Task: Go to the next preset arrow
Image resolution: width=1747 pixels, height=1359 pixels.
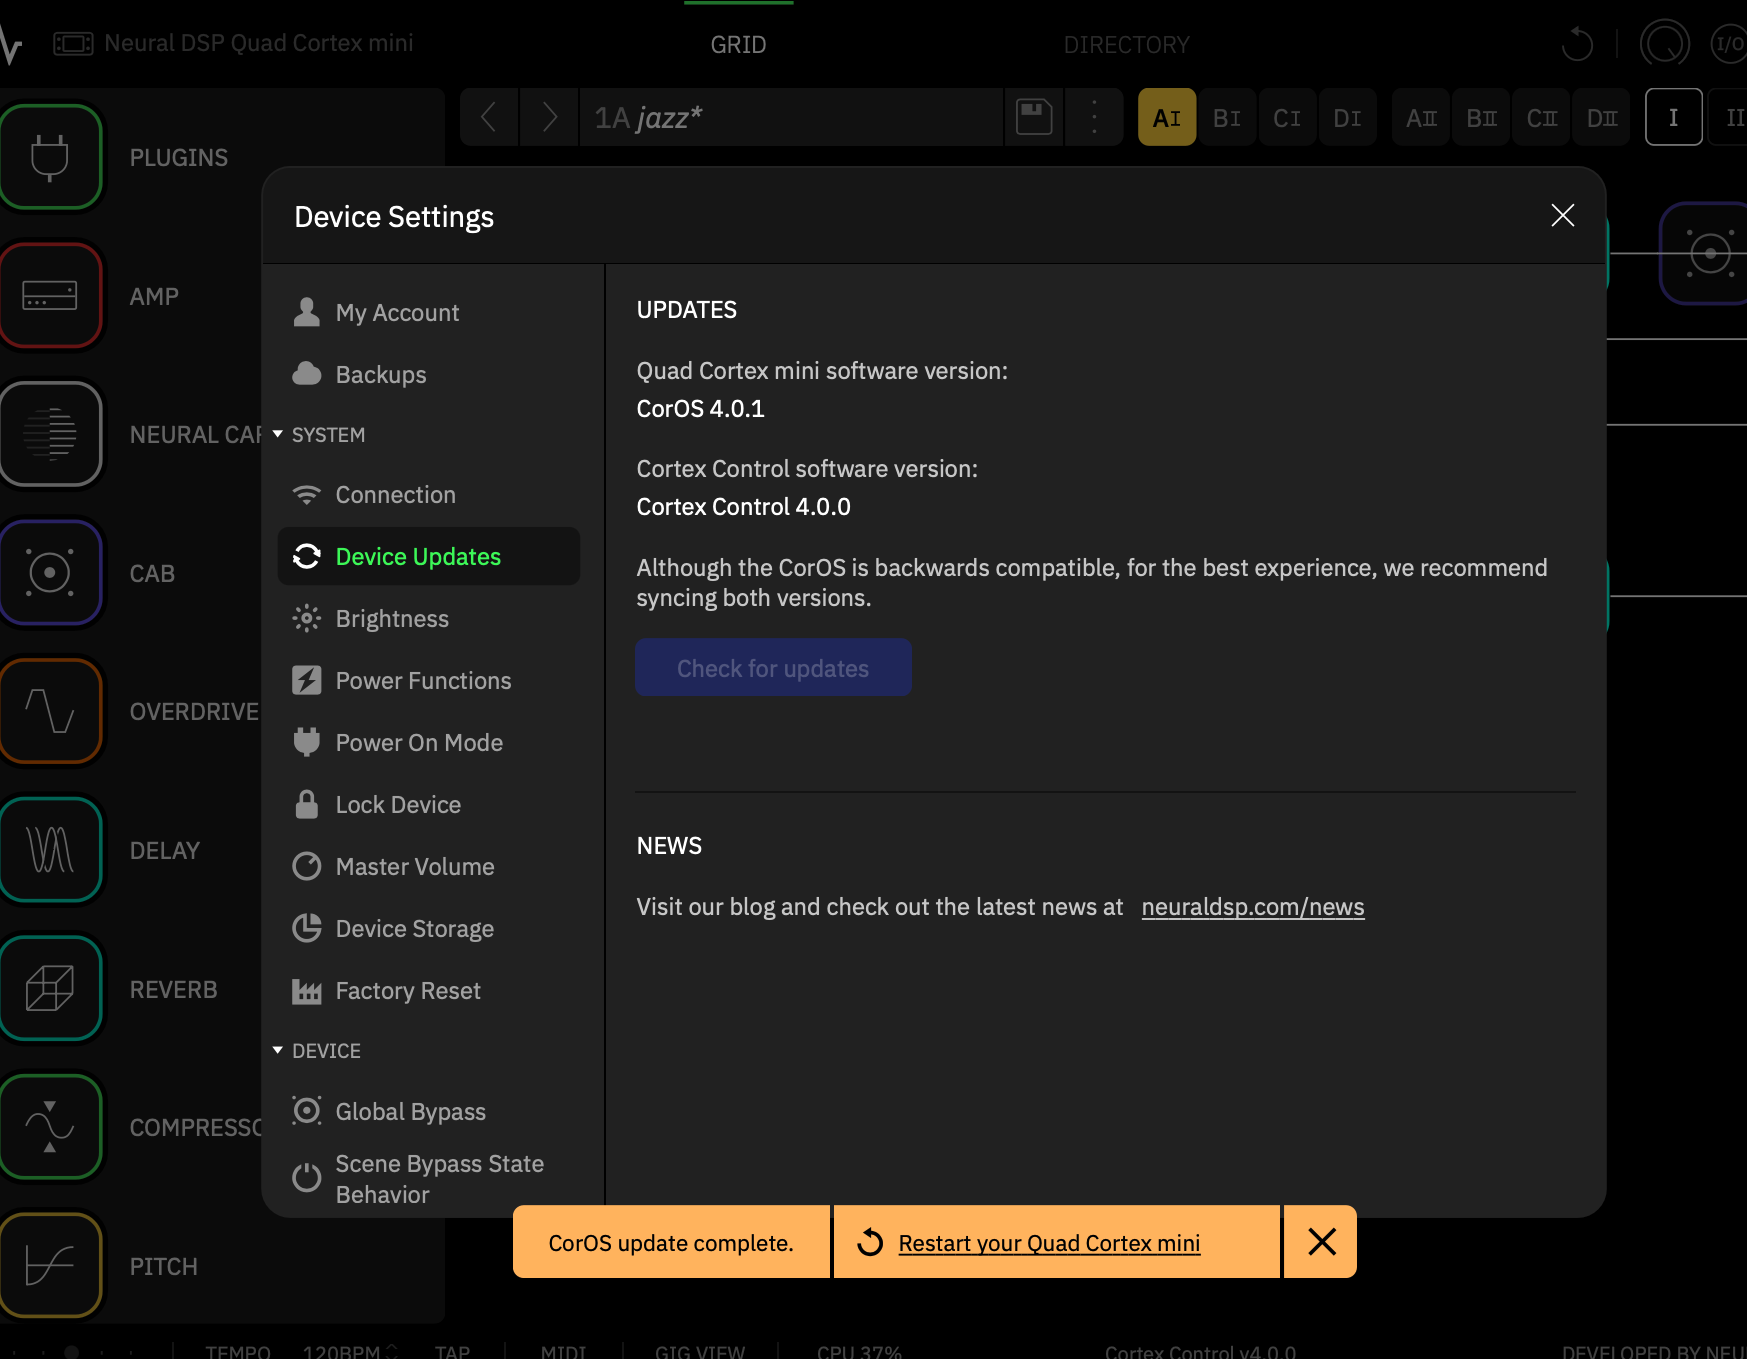Action: pyautogui.click(x=549, y=117)
